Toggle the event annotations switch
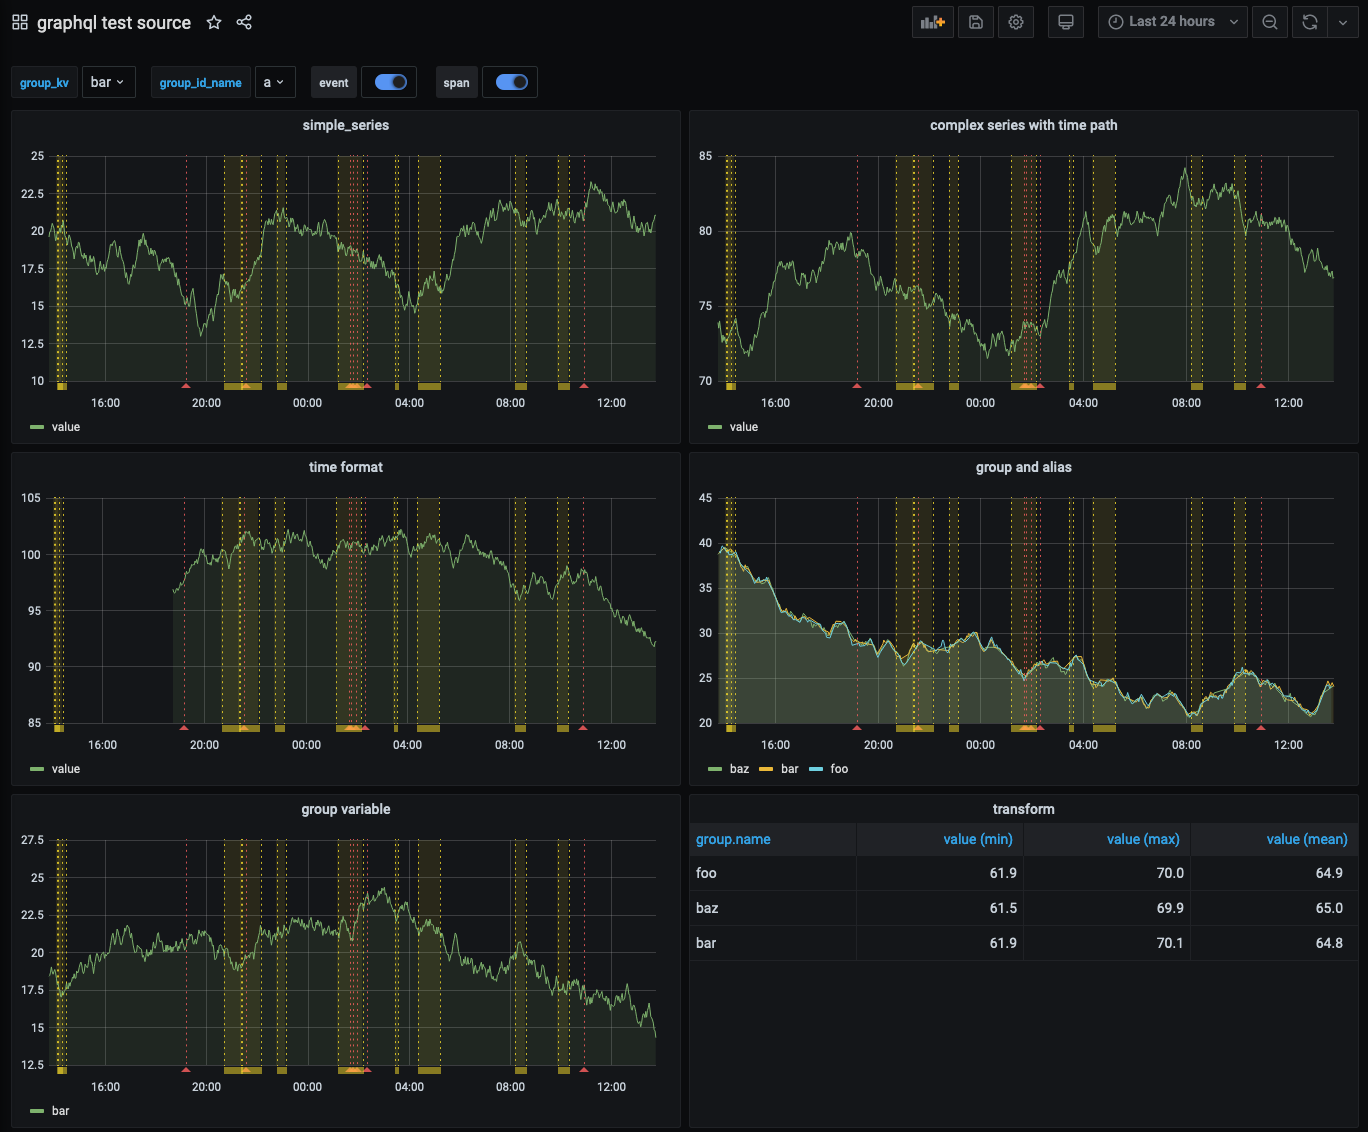This screenshot has height=1132, width=1368. [x=390, y=82]
